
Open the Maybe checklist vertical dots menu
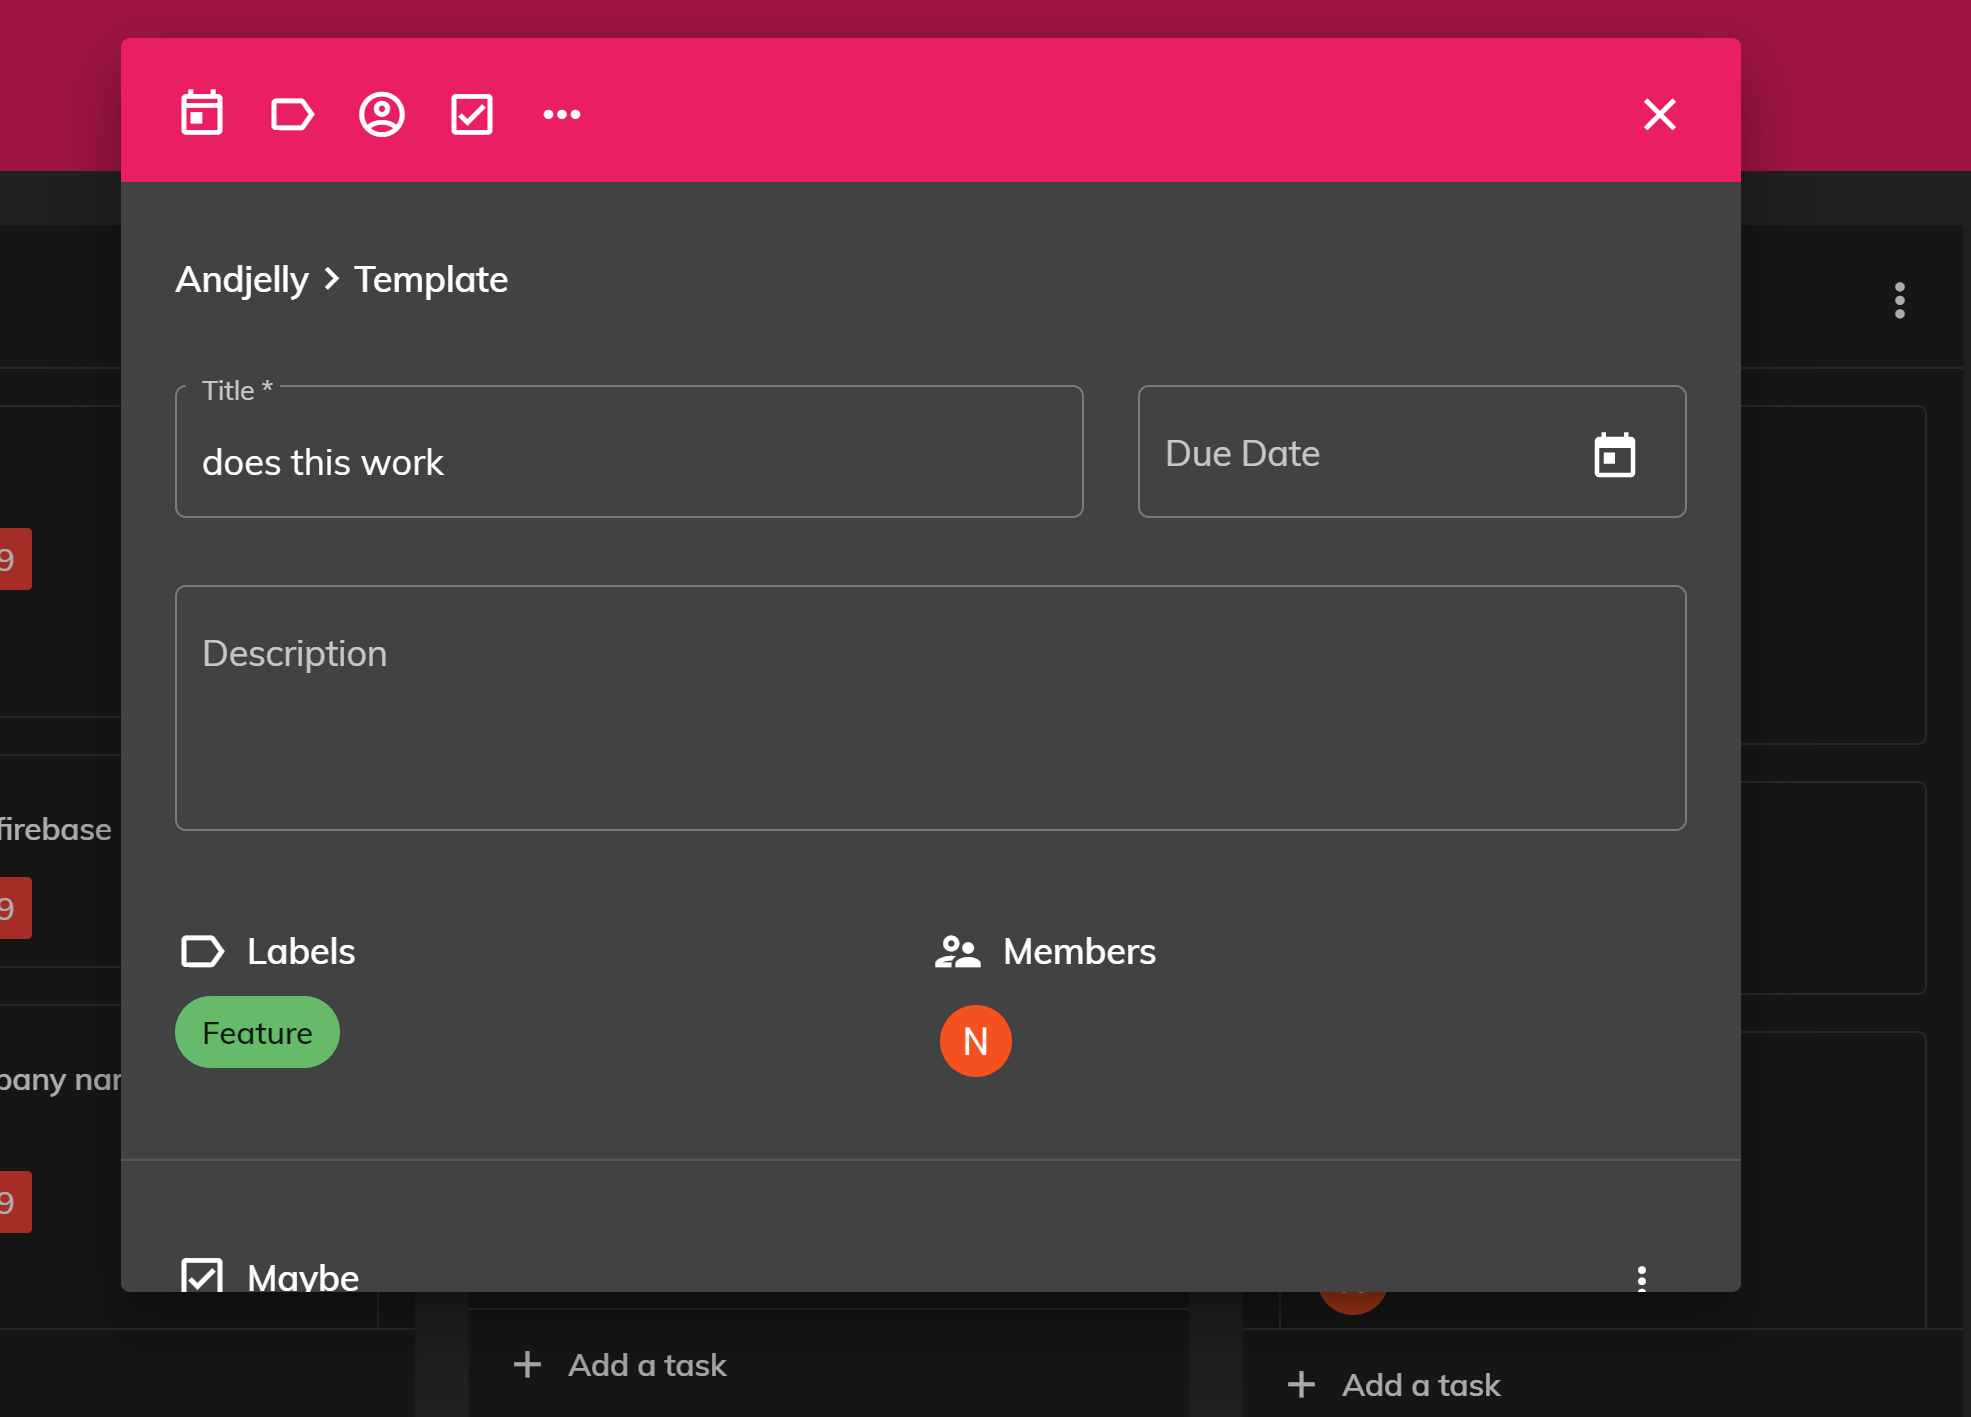click(1641, 1277)
